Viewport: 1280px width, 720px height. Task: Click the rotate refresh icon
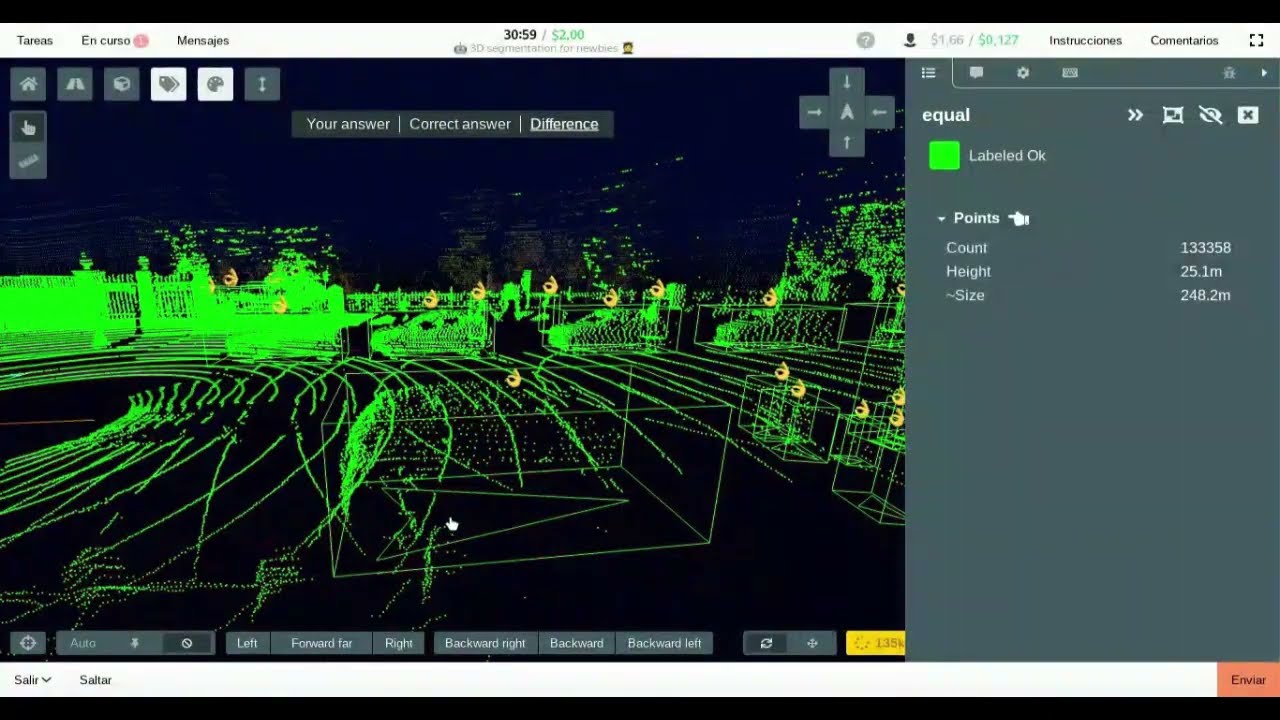pos(766,643)
